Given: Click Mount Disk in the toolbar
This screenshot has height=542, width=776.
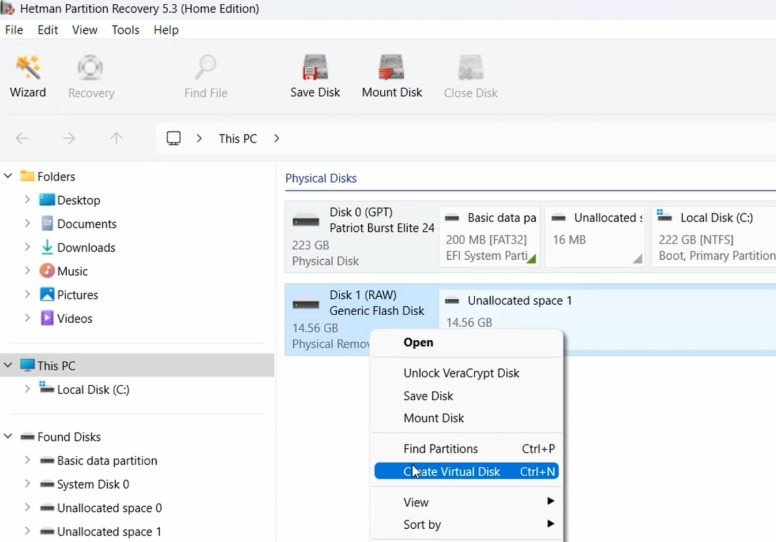Looking at the screenshot, I should (391, 77).
